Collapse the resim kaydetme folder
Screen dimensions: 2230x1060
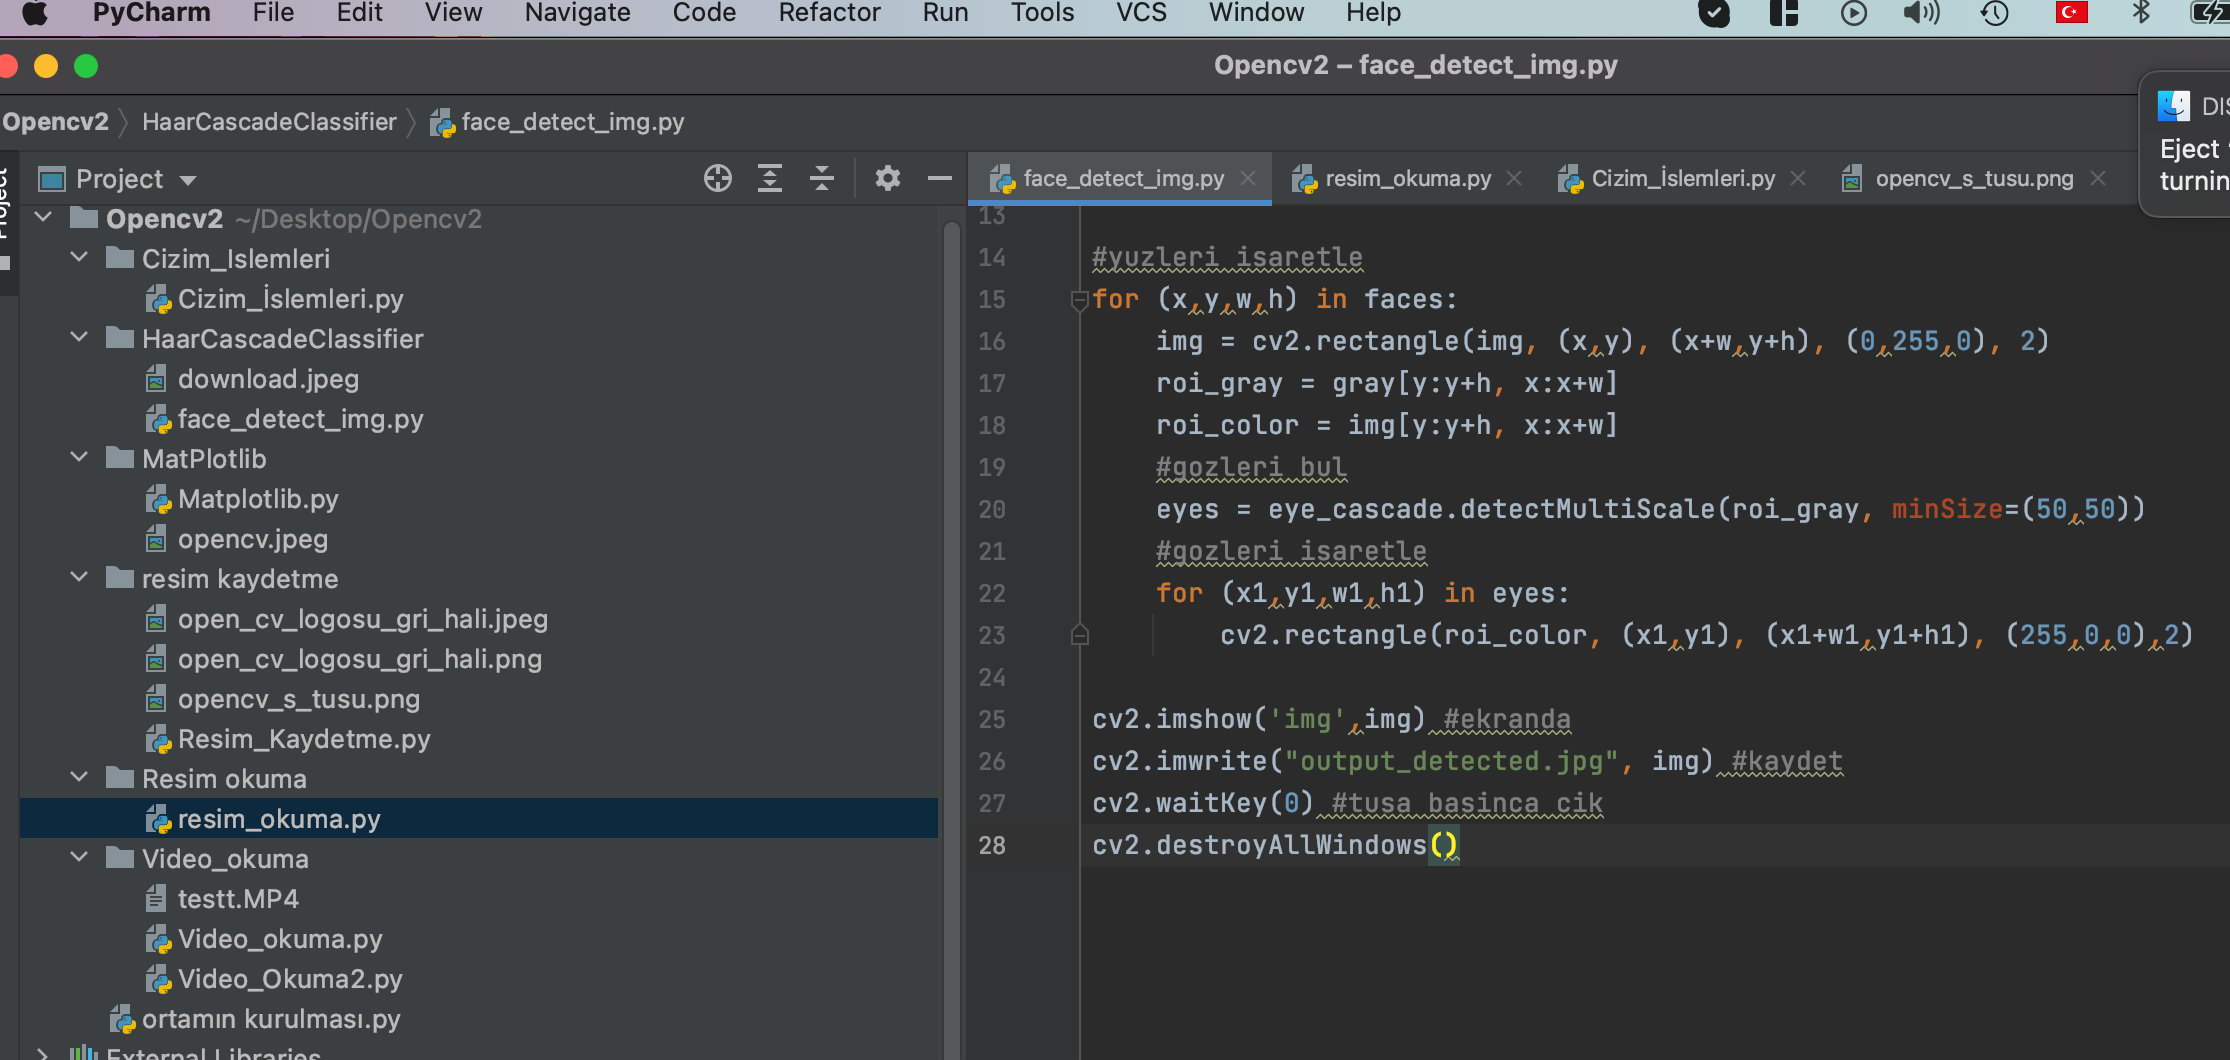tap(79, 578)
